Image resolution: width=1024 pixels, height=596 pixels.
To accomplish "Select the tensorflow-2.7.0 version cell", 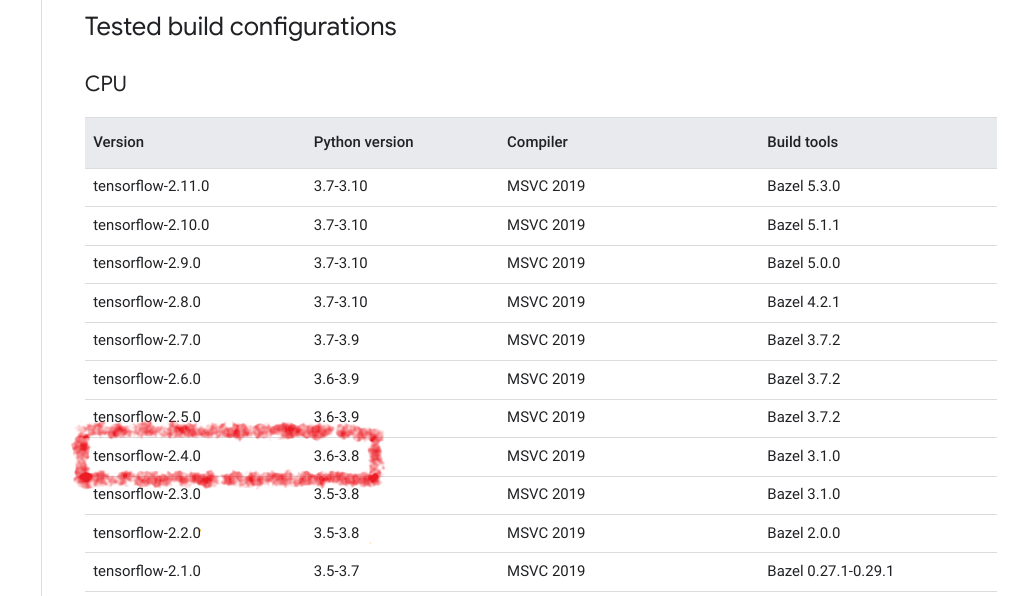I will (147, 340).
